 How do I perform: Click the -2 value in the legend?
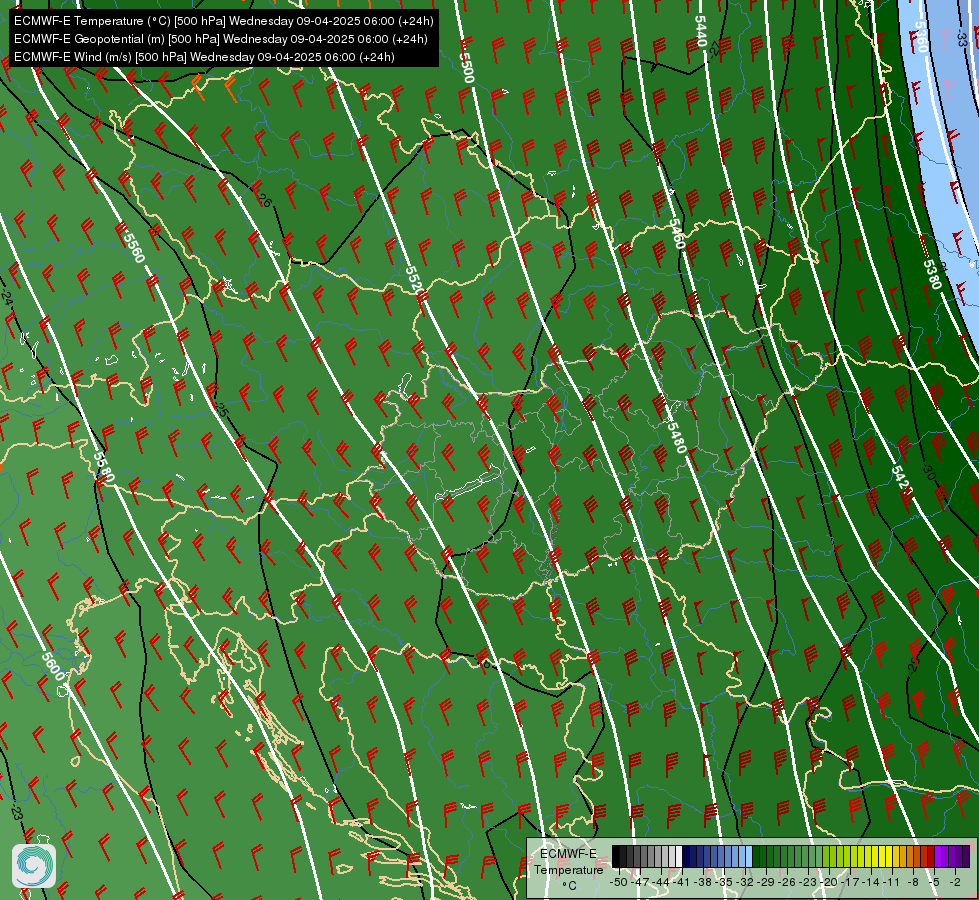click(955, 882)
